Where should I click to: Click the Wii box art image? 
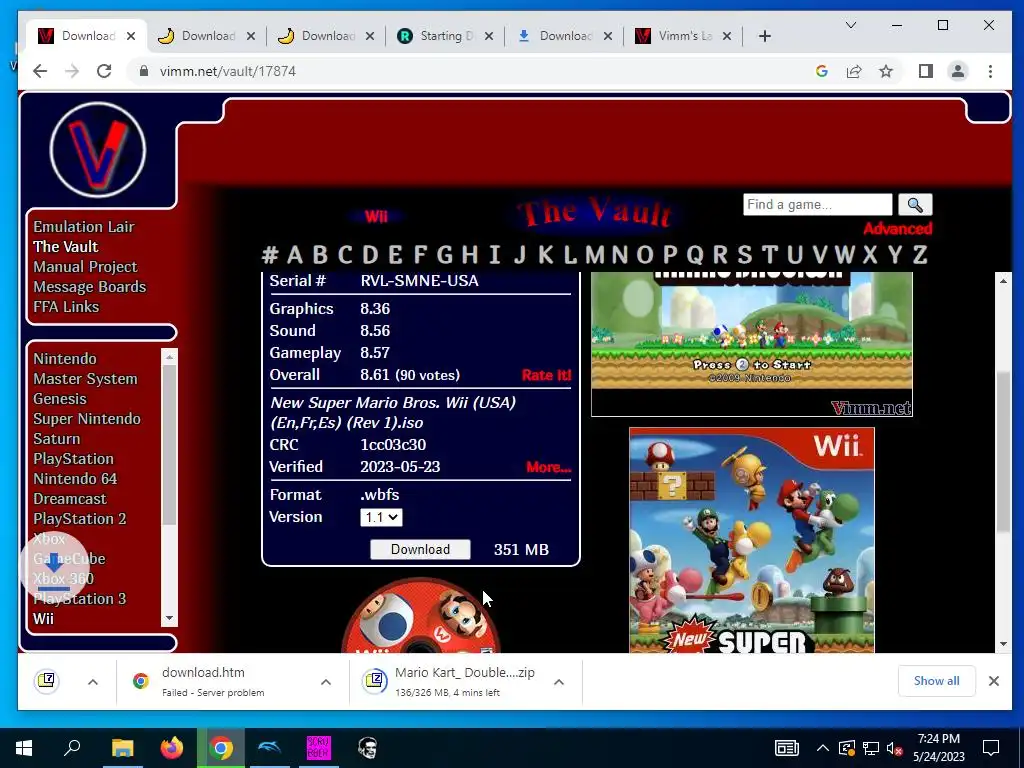[752, 540]
